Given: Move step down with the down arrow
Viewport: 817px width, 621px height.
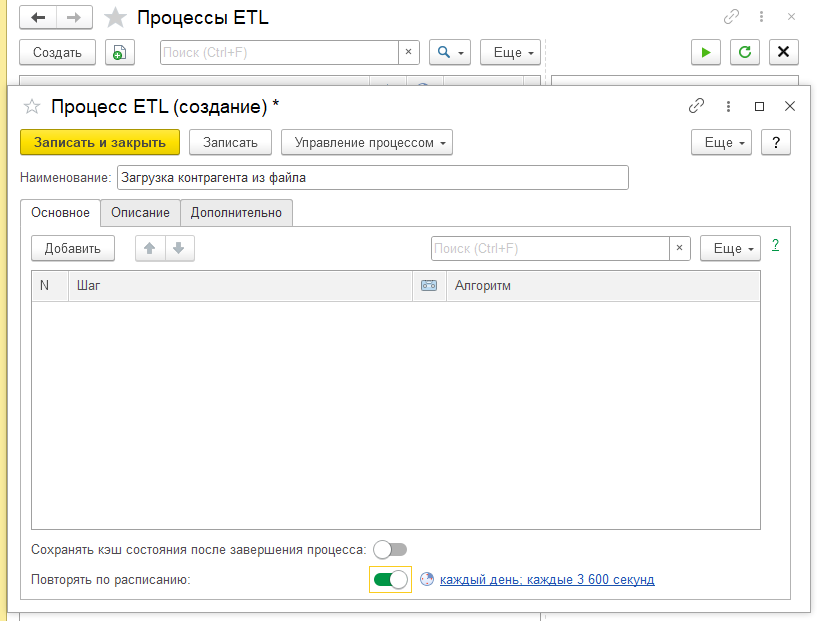Looking at the screenshot, I should click(179, 248).
